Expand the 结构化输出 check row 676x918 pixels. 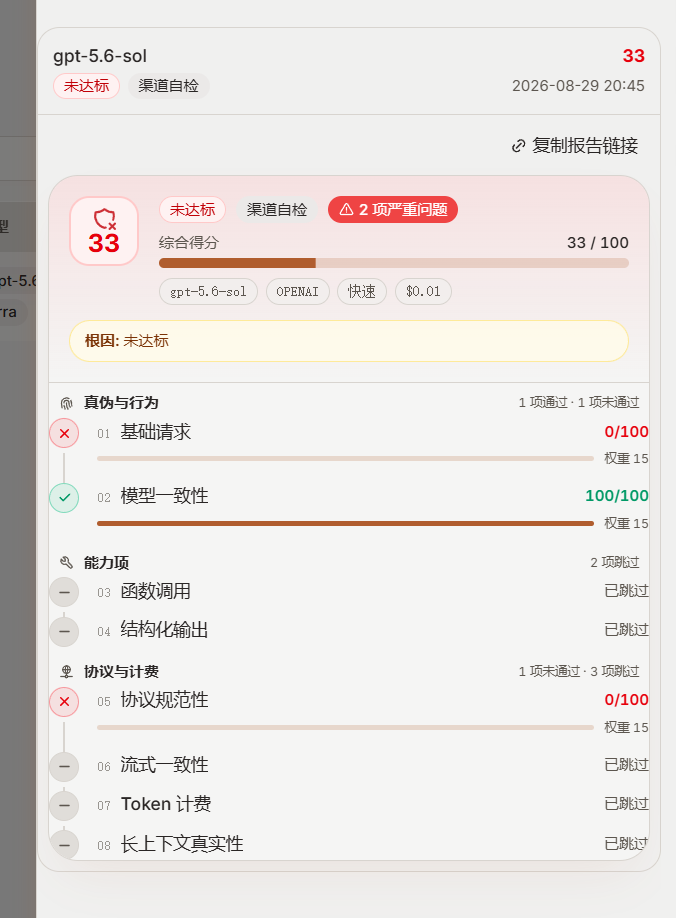coord(349,631)
